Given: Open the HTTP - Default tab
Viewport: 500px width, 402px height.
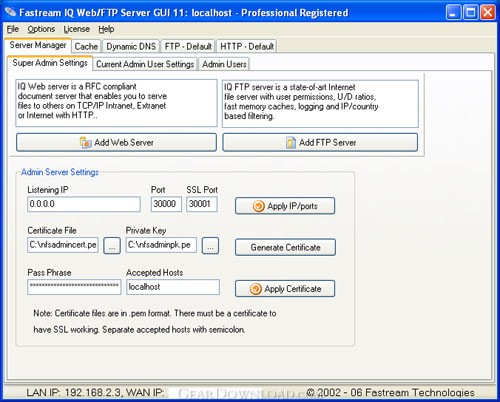Looking at the screenshot, I should 247,46.
